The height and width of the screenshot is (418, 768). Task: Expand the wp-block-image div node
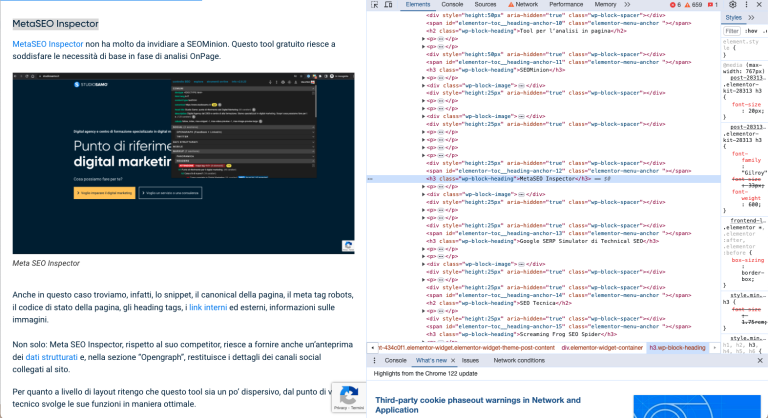tap(424, 87)
